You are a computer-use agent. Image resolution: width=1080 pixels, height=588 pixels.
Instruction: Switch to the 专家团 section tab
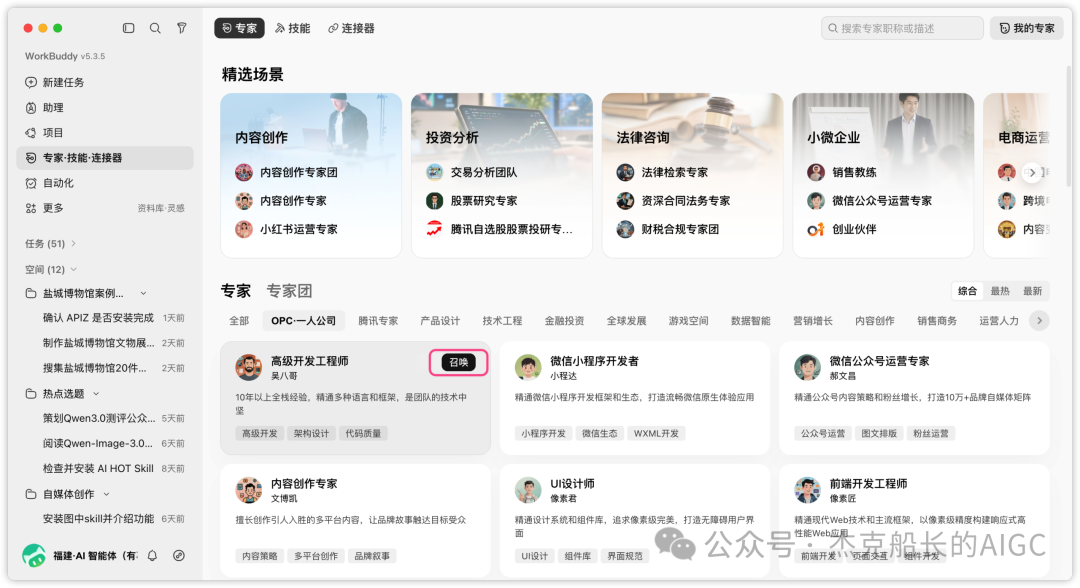pyautogui.click(x=289, y=291)
